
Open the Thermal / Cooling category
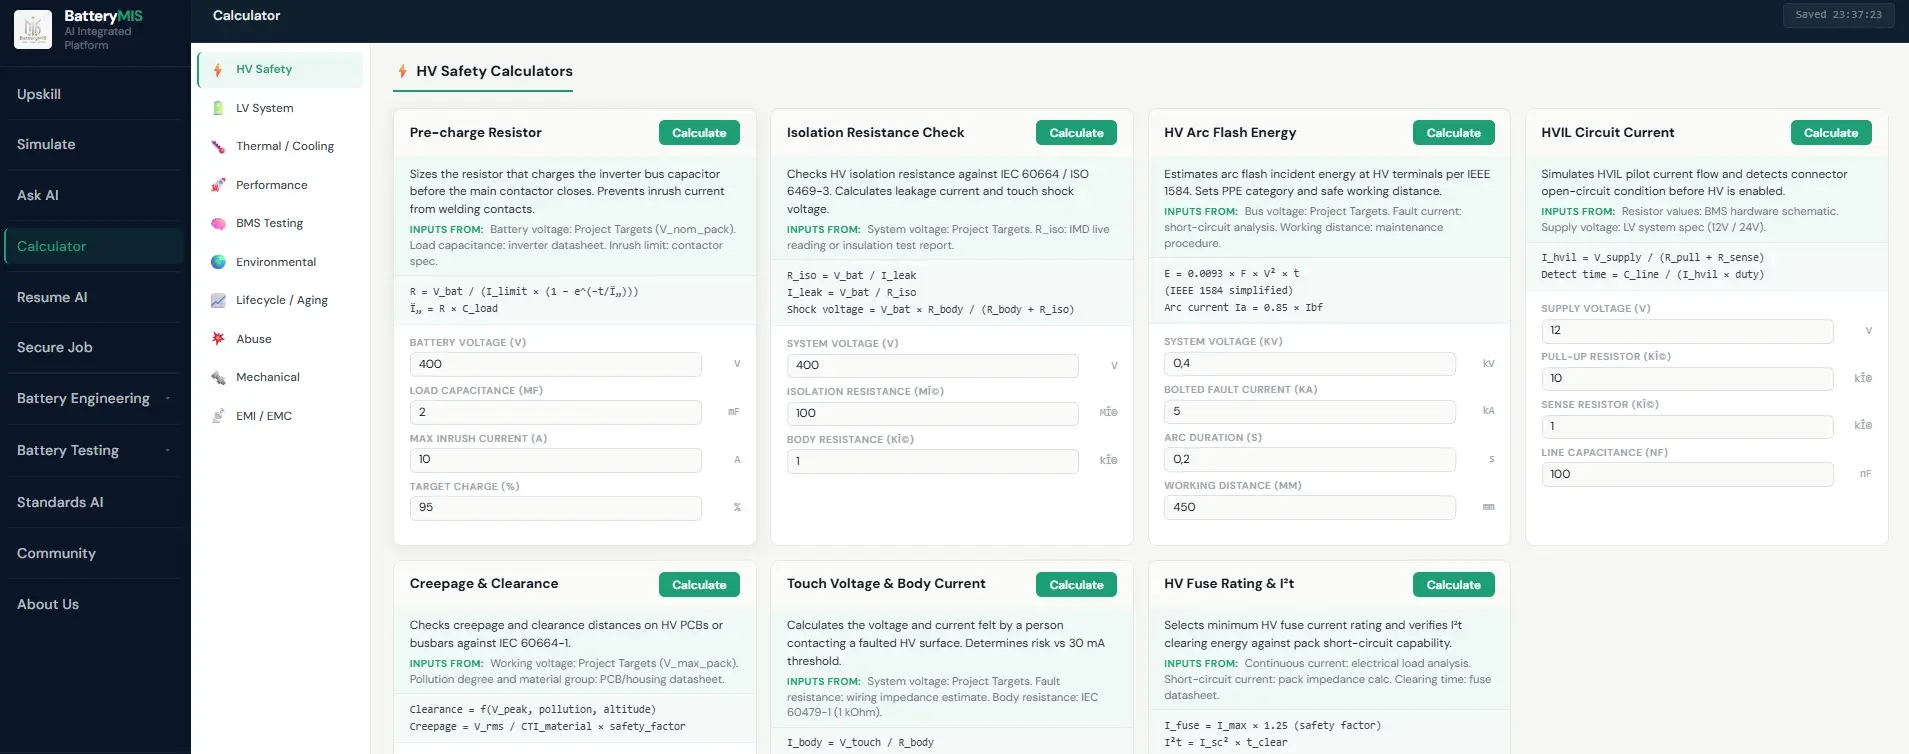coord(280,146)
